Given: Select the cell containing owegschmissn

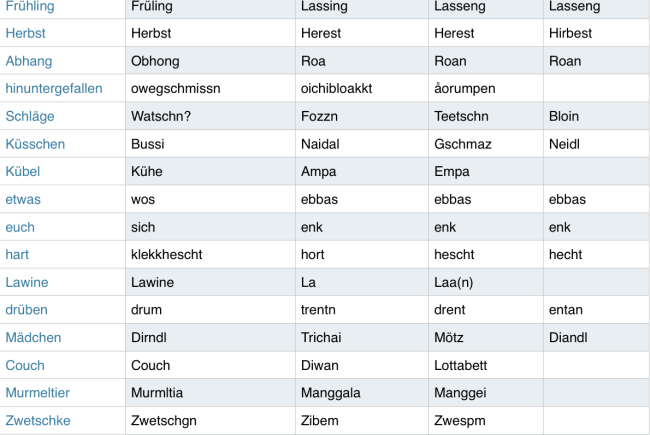Looking at the screenshot, I should point(211,88).
